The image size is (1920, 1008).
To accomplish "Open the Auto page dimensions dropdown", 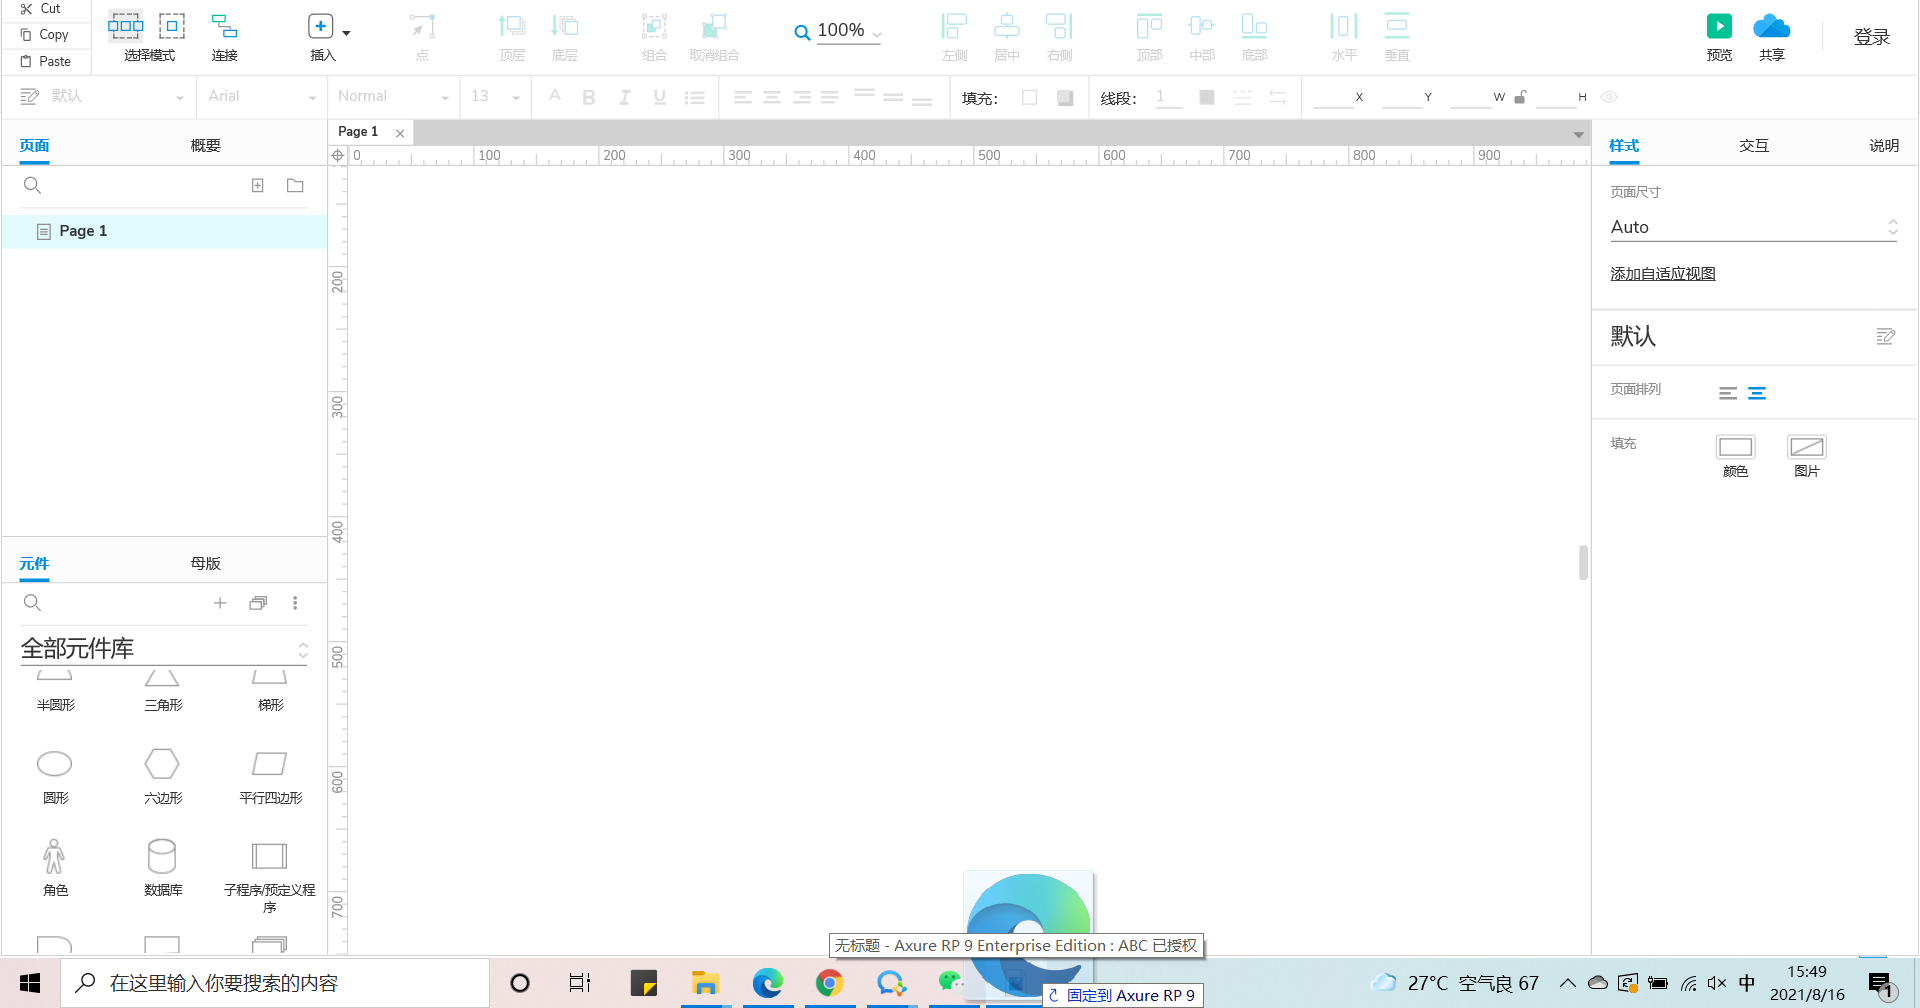I will pos(1754,227).
